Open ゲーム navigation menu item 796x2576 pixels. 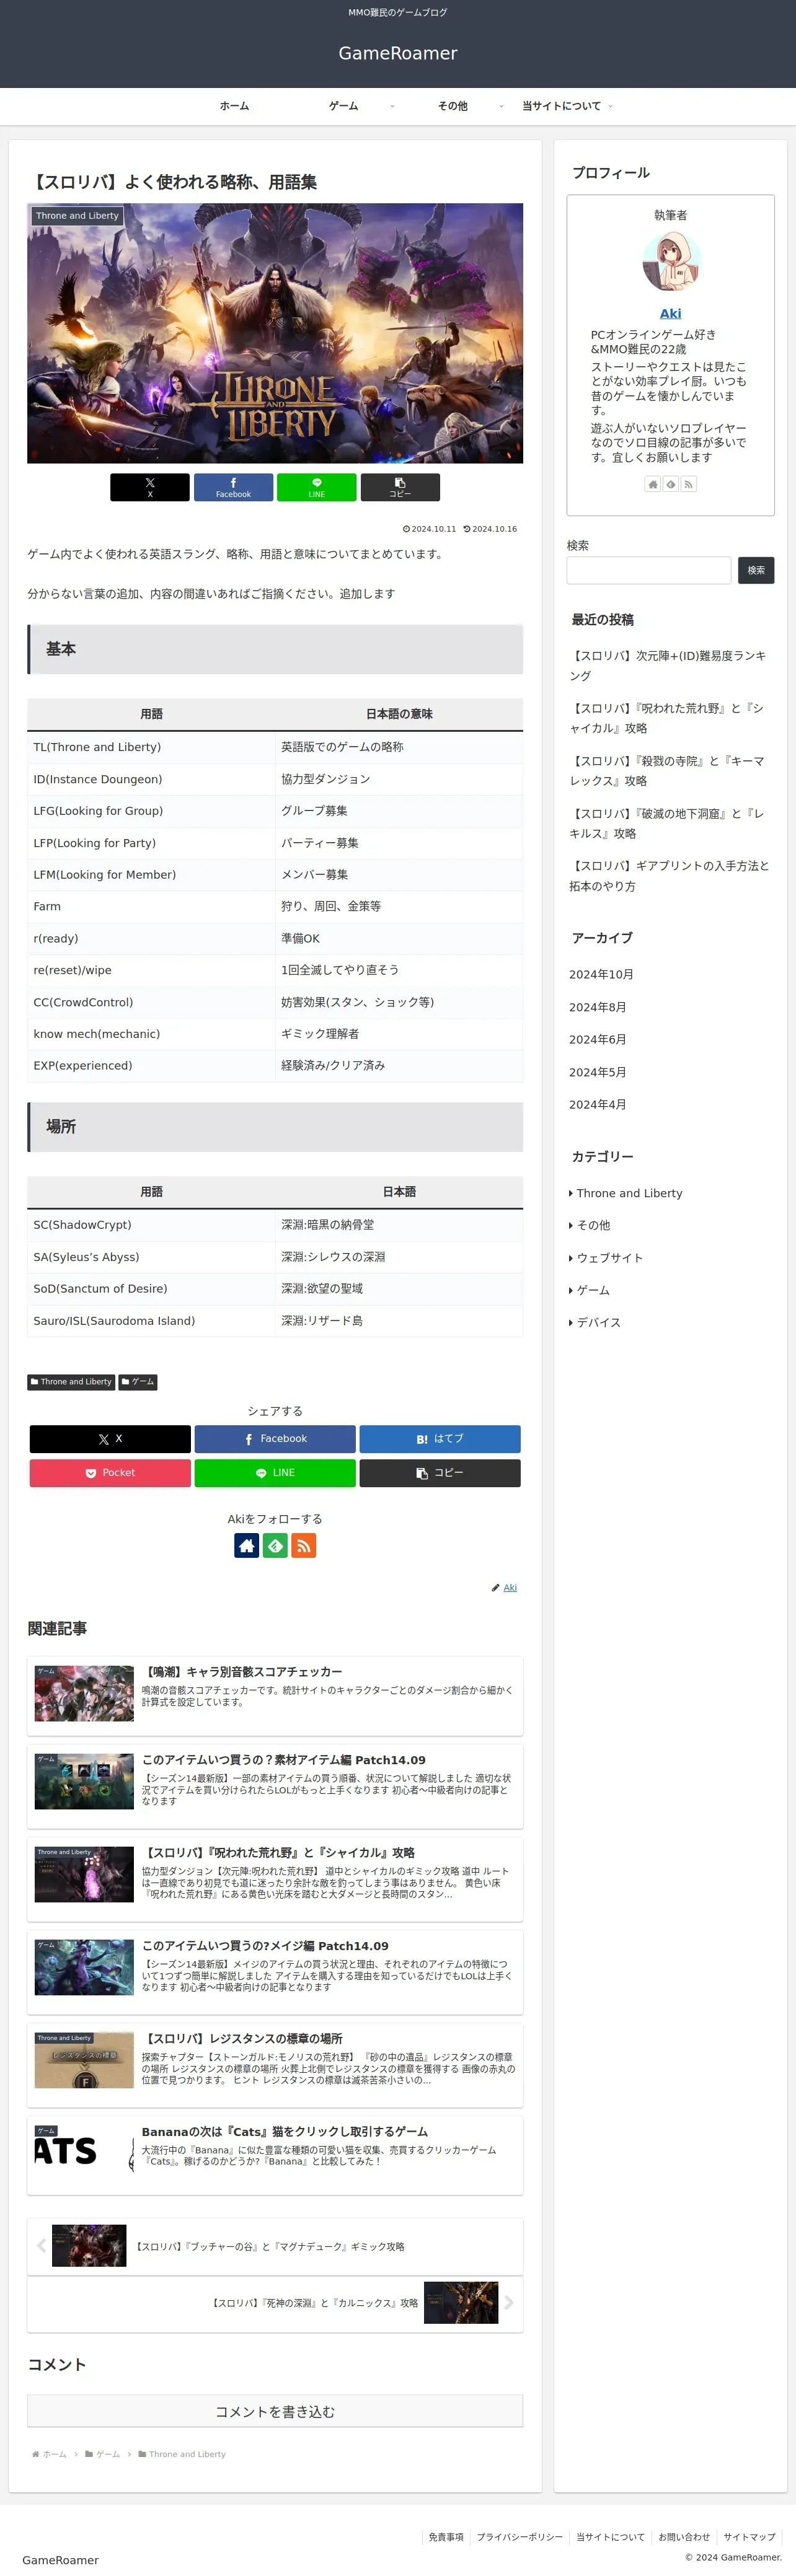343,106
